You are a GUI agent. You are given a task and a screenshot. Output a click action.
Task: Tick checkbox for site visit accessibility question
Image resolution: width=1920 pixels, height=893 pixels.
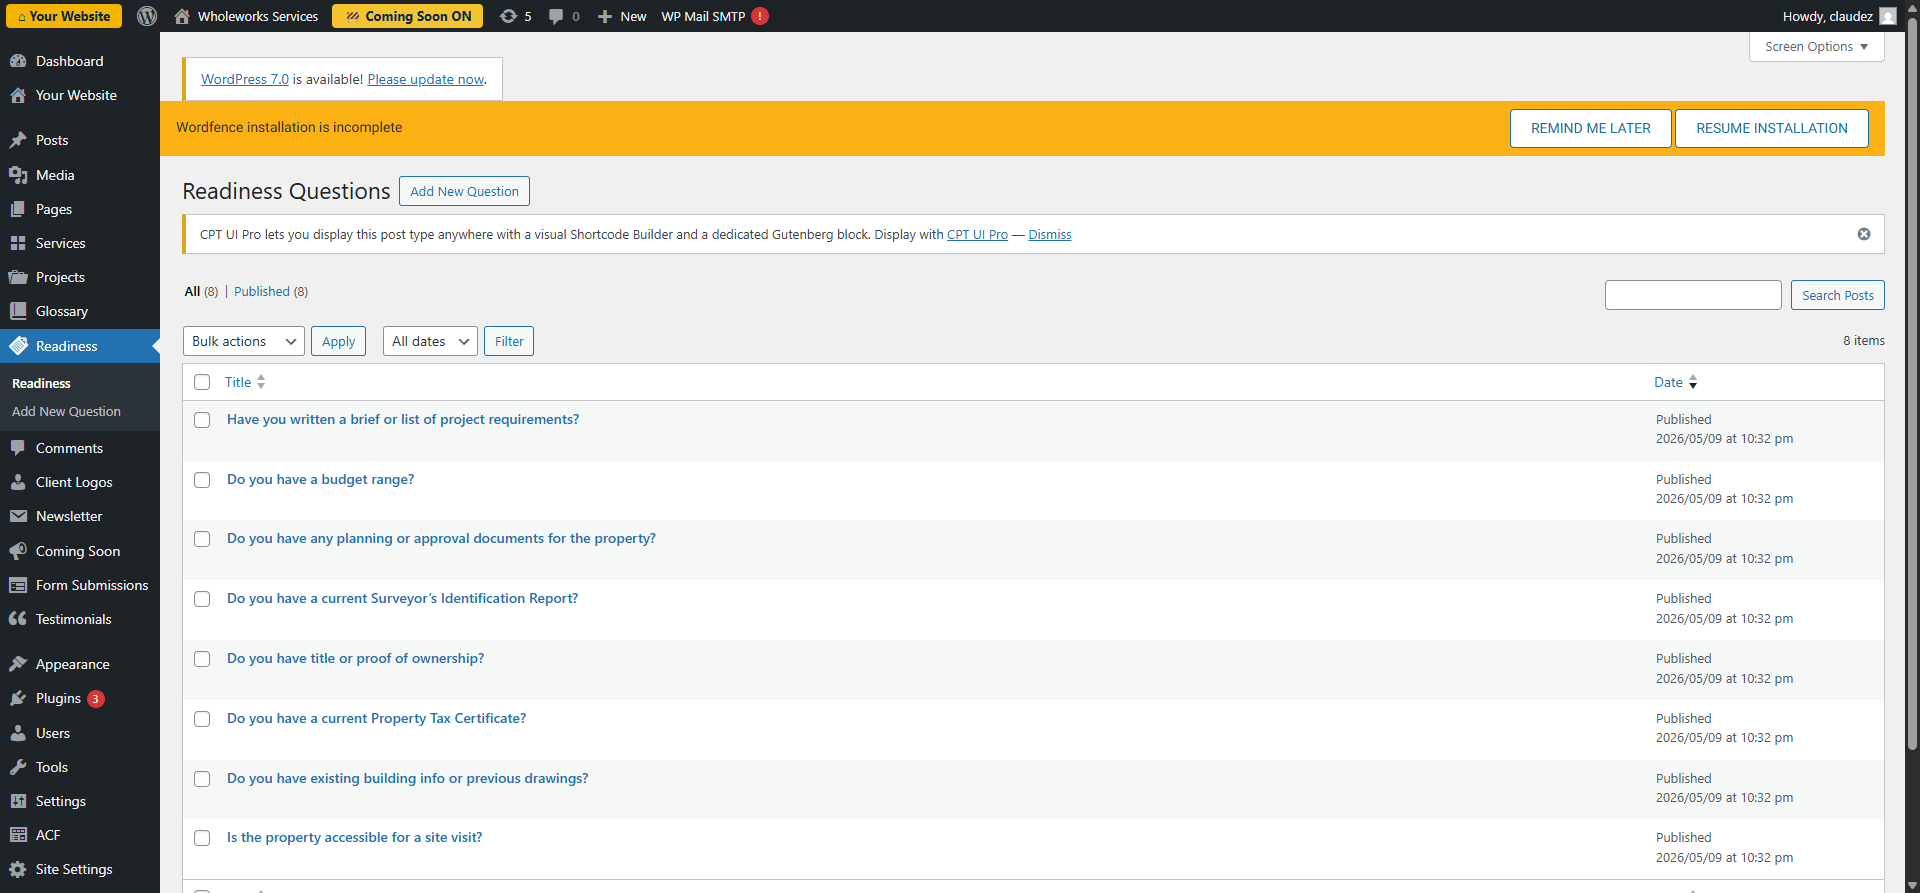(x=202, y=838)
